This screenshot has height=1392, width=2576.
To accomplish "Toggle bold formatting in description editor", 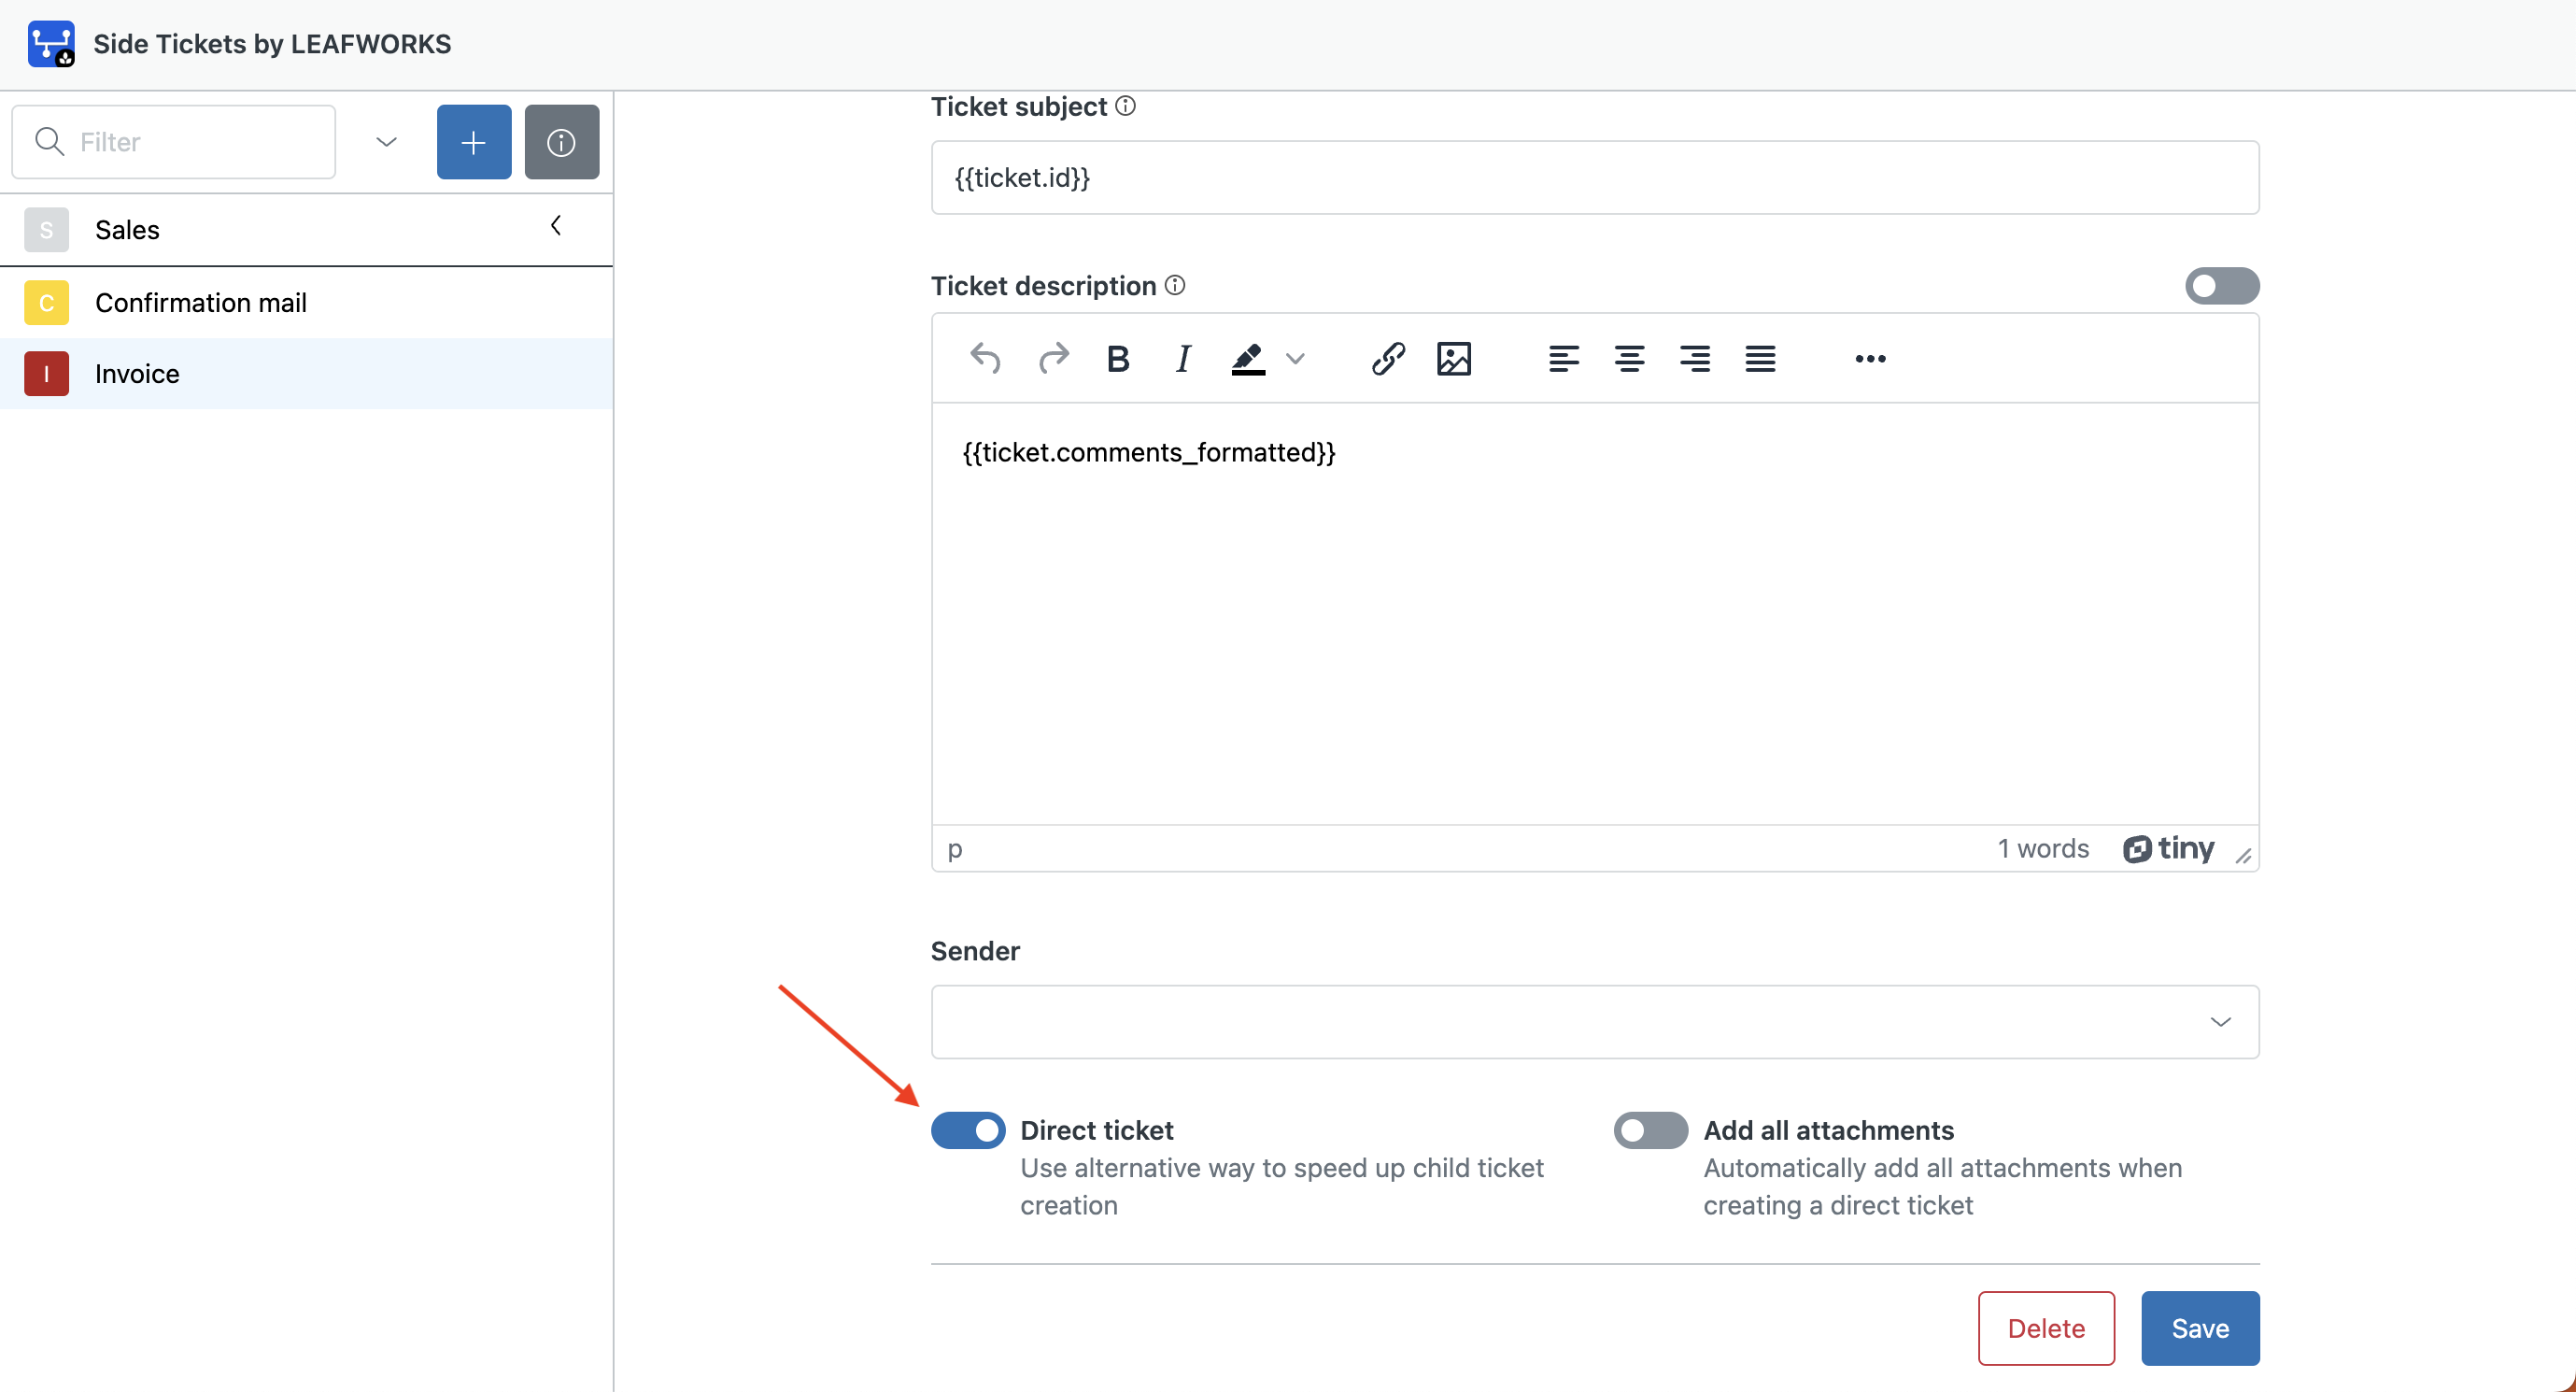I will (x=1118, y=358).
